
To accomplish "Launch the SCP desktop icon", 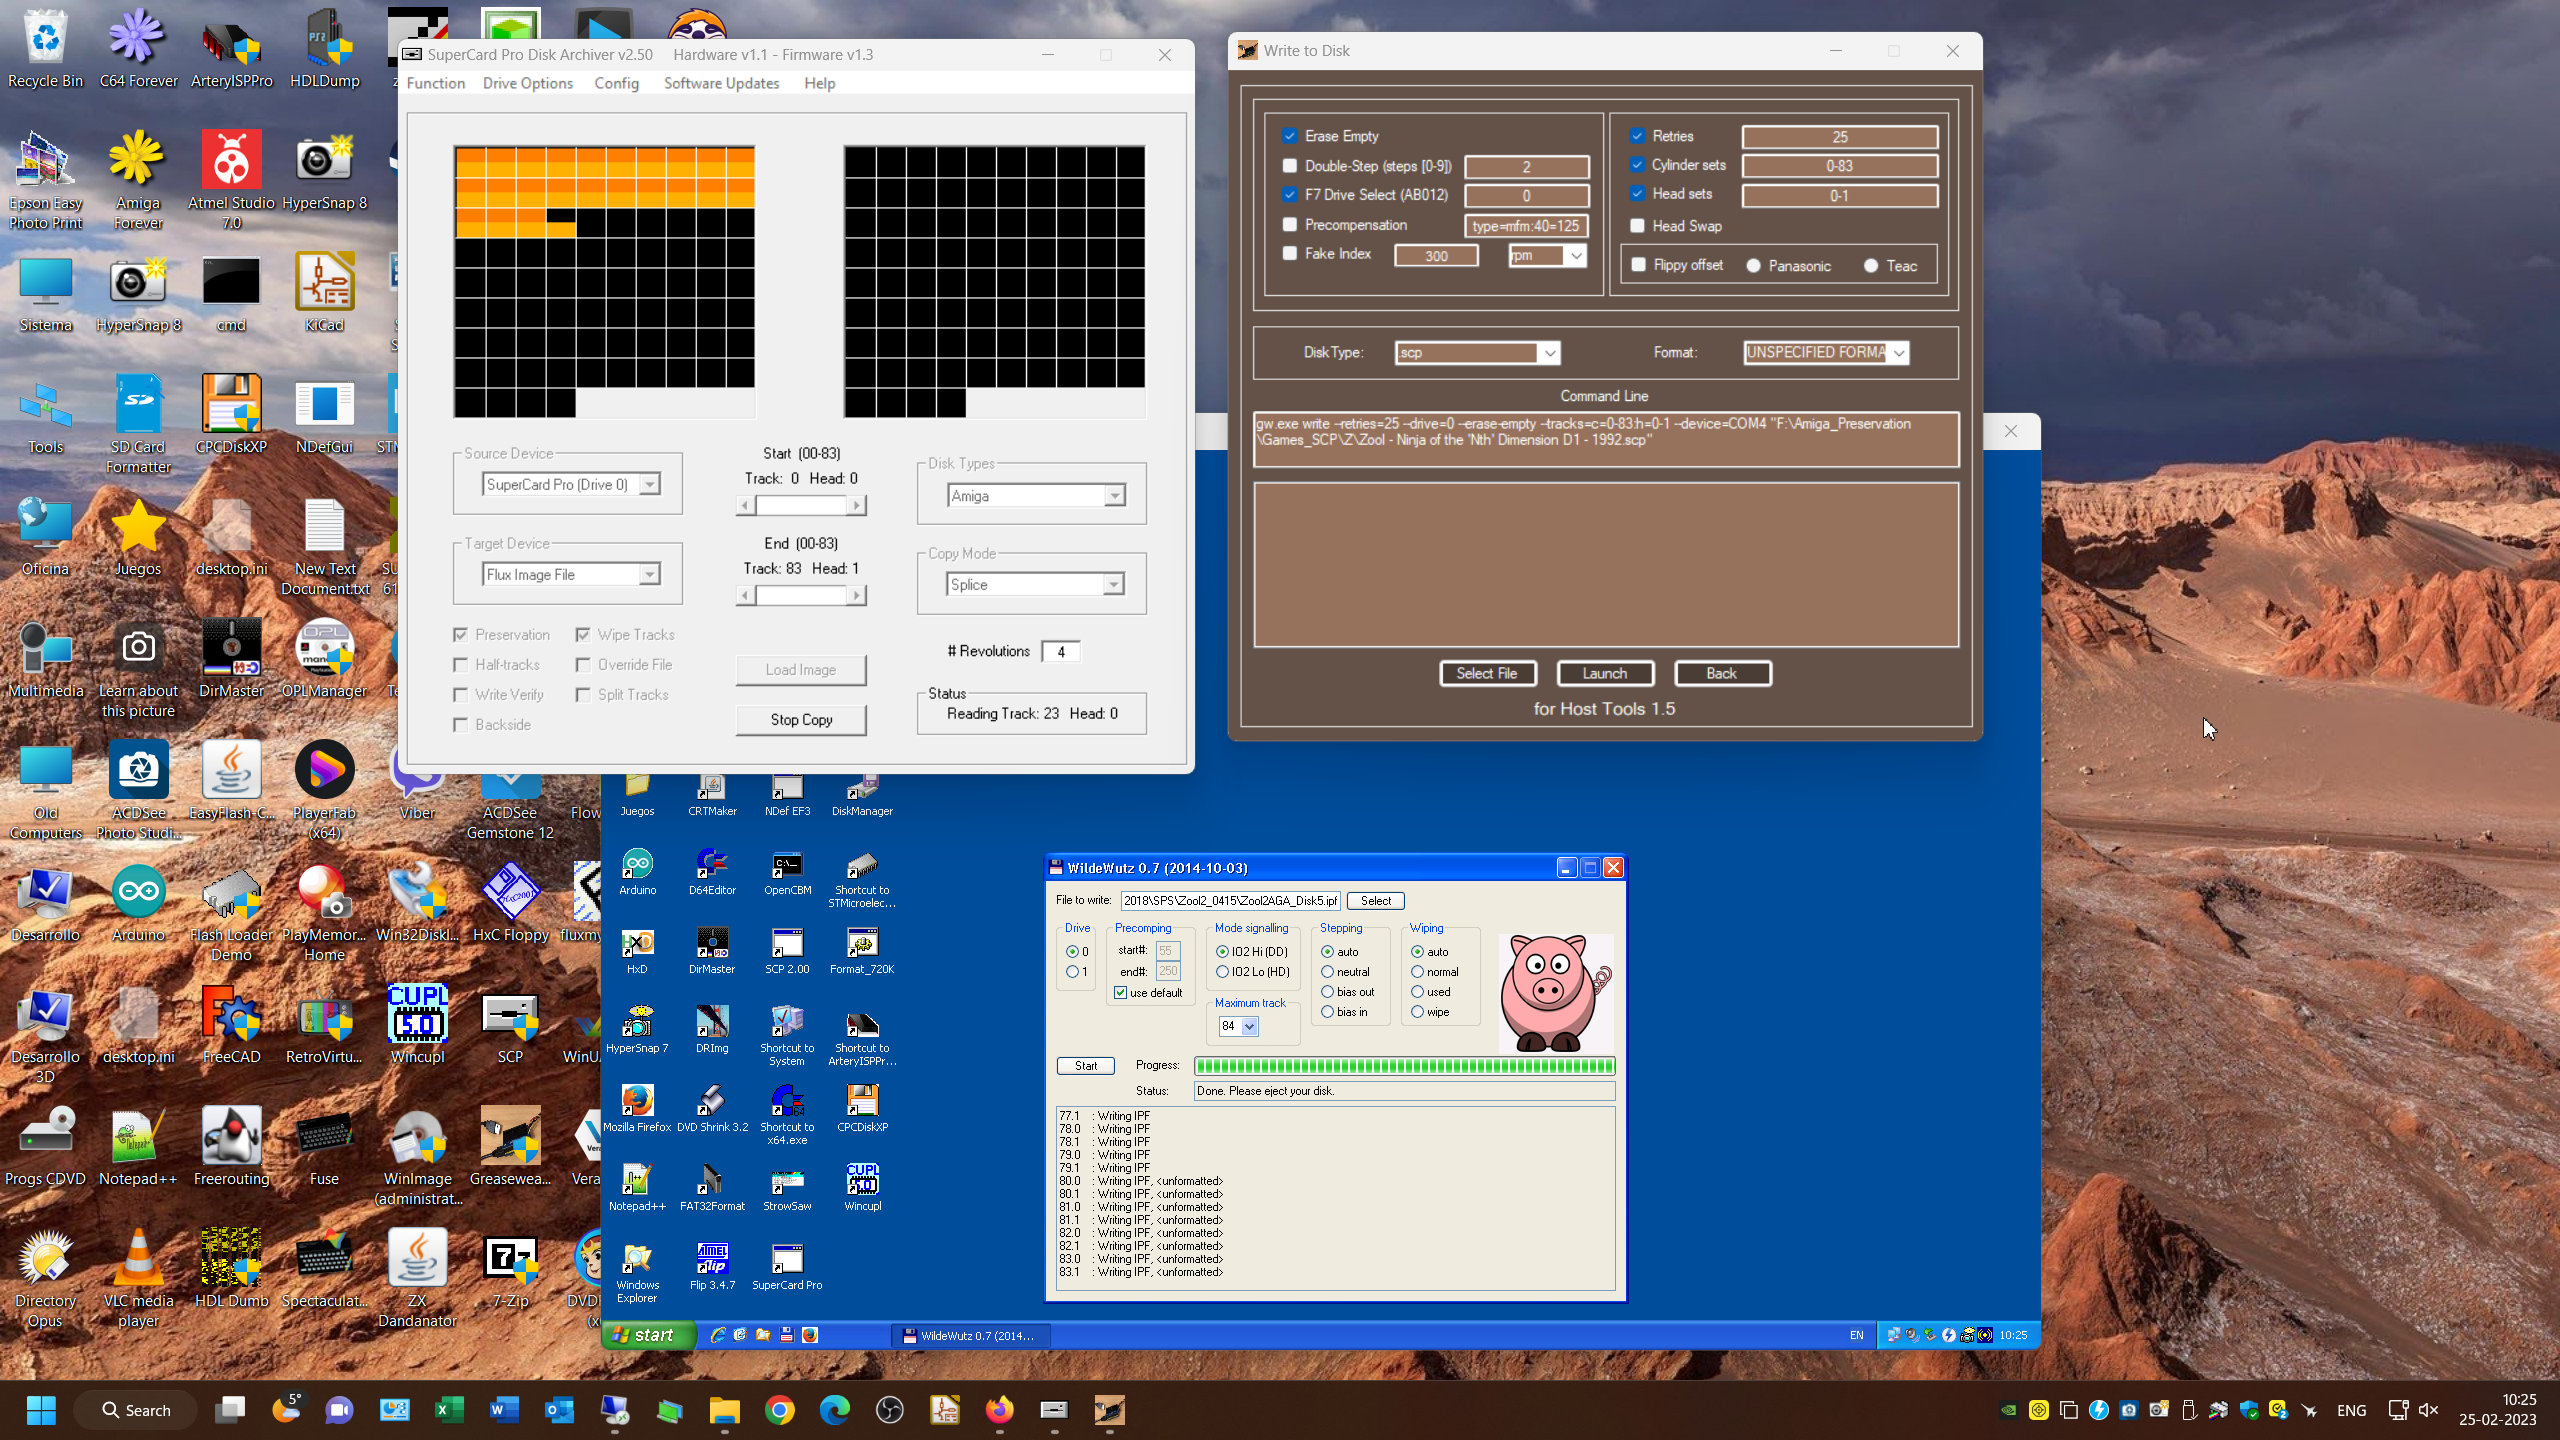I will 510,1024.
